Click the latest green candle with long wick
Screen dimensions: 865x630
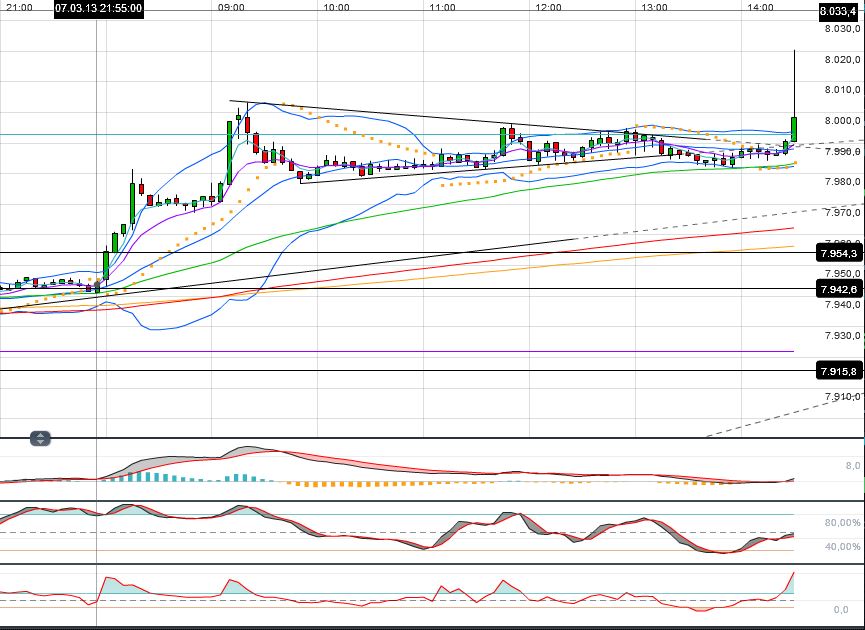(794, 129)
